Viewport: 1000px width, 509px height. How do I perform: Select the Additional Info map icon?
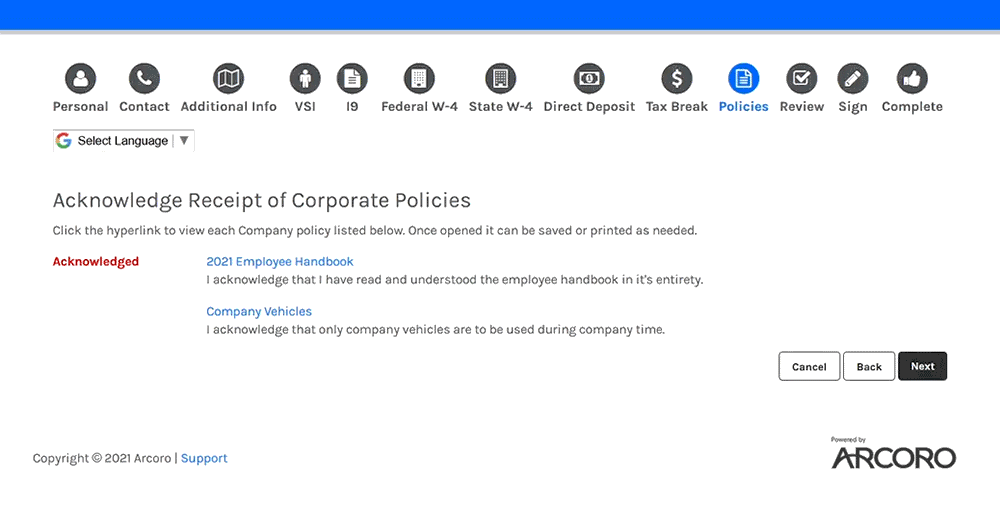[x=228, y=78]
